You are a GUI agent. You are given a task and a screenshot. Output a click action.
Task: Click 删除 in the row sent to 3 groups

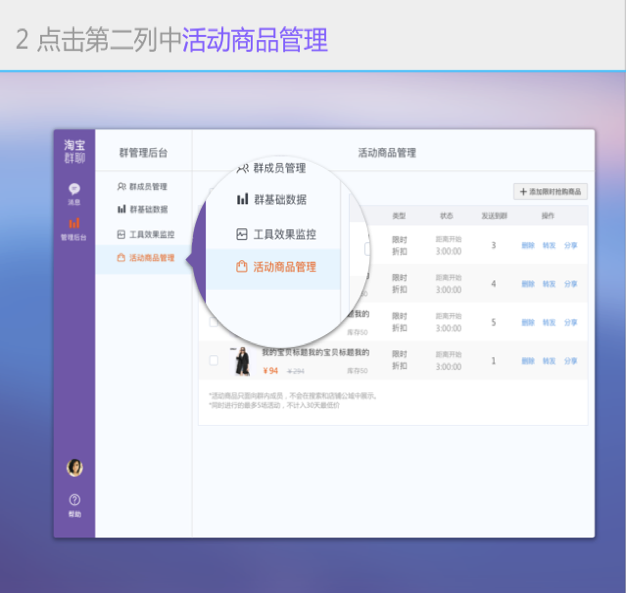pyautogui.click(x=528, y=245)
